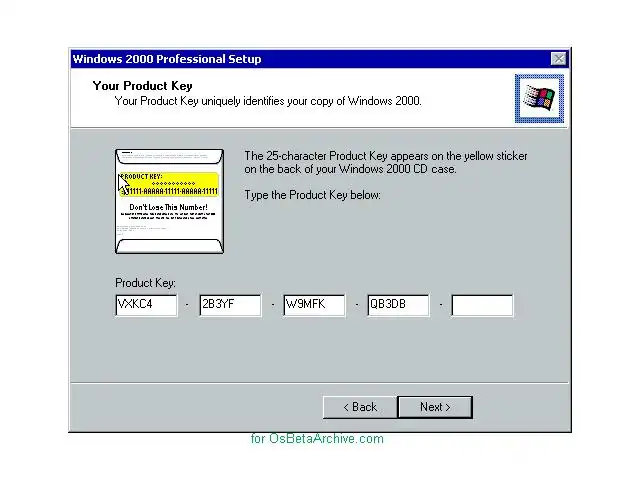Click the CD case product key sticker illustration
This screenshot has width=640, height=480.
coord(169,201)
